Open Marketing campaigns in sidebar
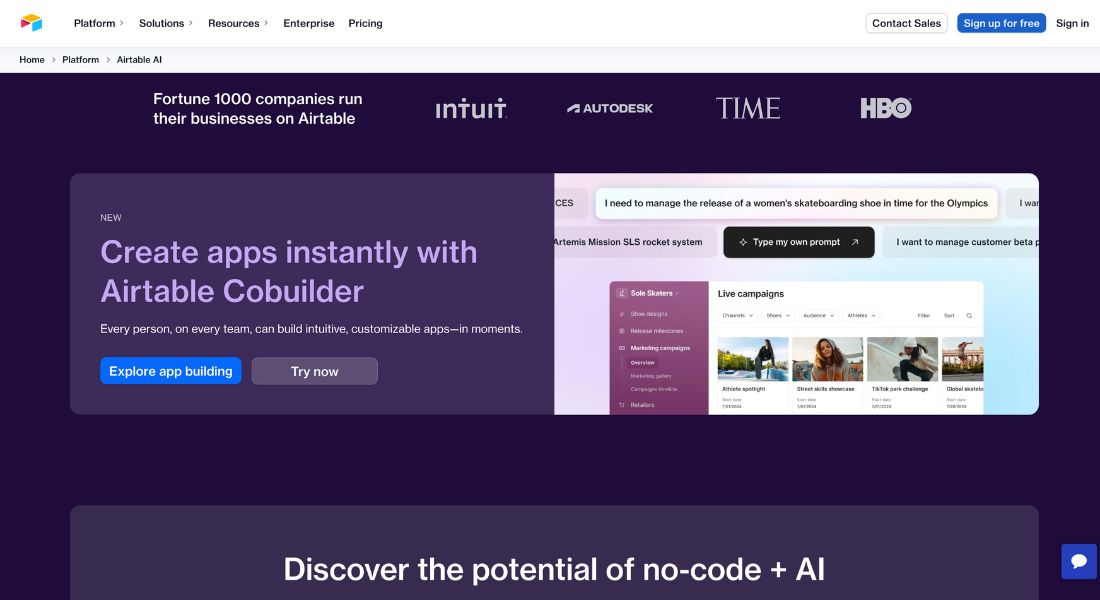The image size is (1100, 600). 659,348
